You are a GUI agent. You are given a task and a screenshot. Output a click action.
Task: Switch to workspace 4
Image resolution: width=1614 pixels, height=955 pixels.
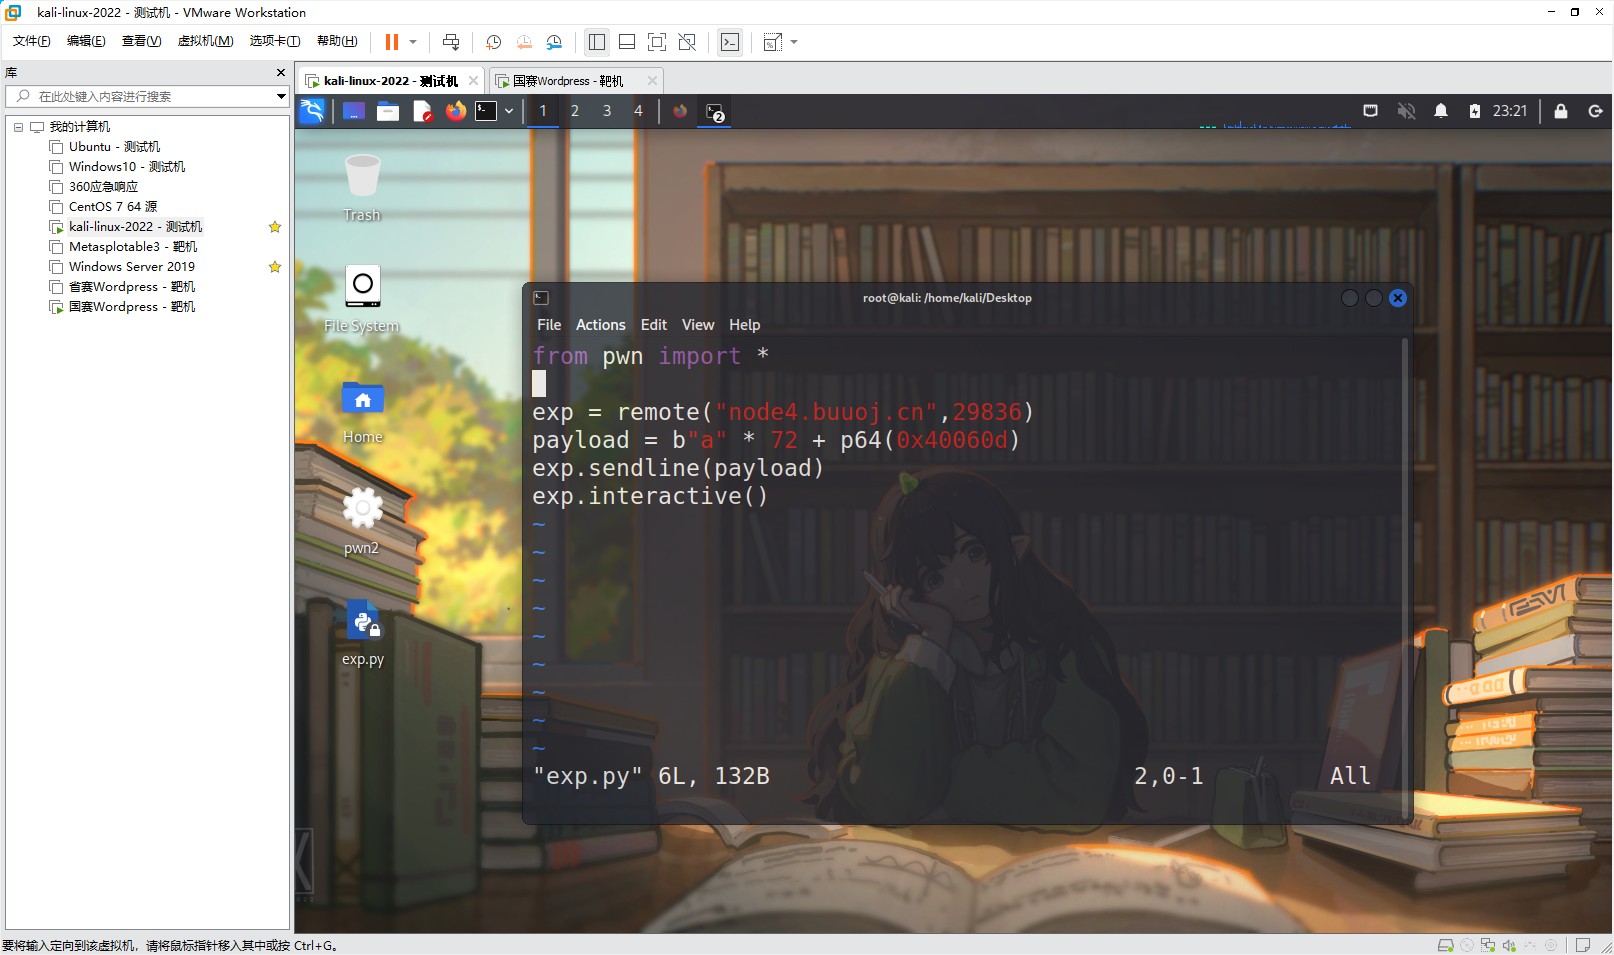click(x=639, y=111)
